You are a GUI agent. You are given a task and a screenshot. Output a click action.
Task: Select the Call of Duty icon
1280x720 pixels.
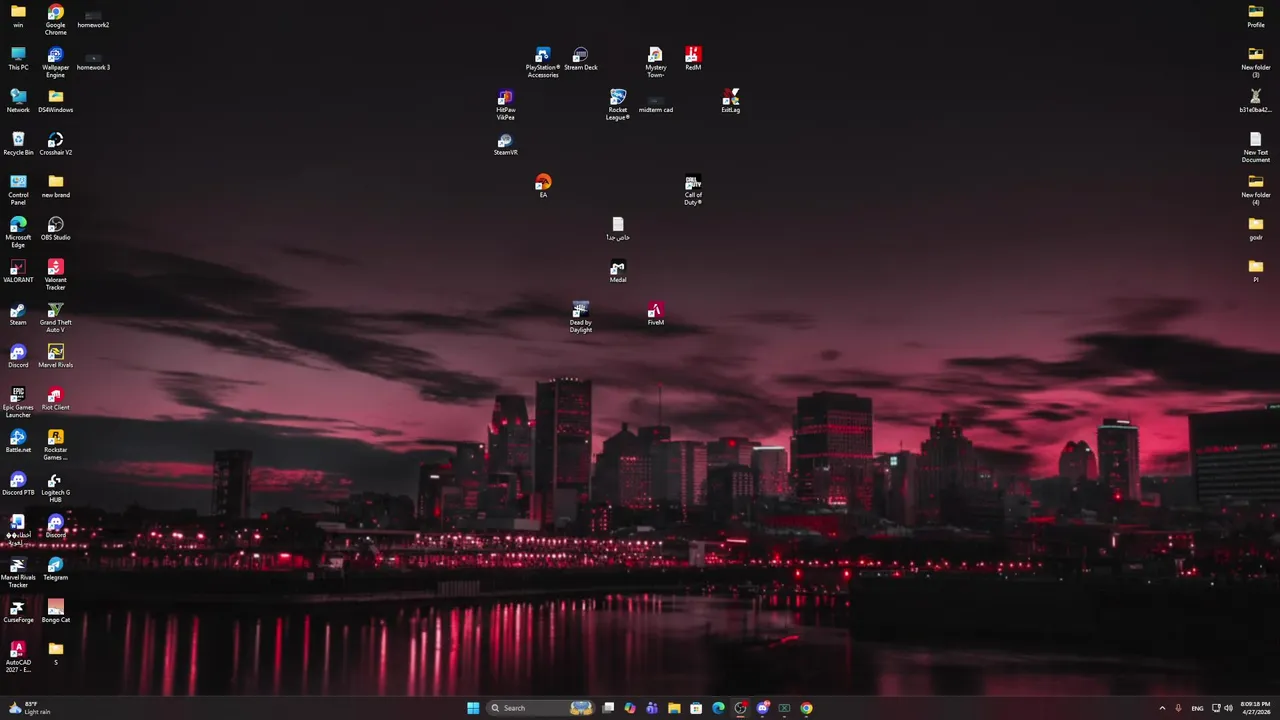pyautogui.click(x=693, y=189)
